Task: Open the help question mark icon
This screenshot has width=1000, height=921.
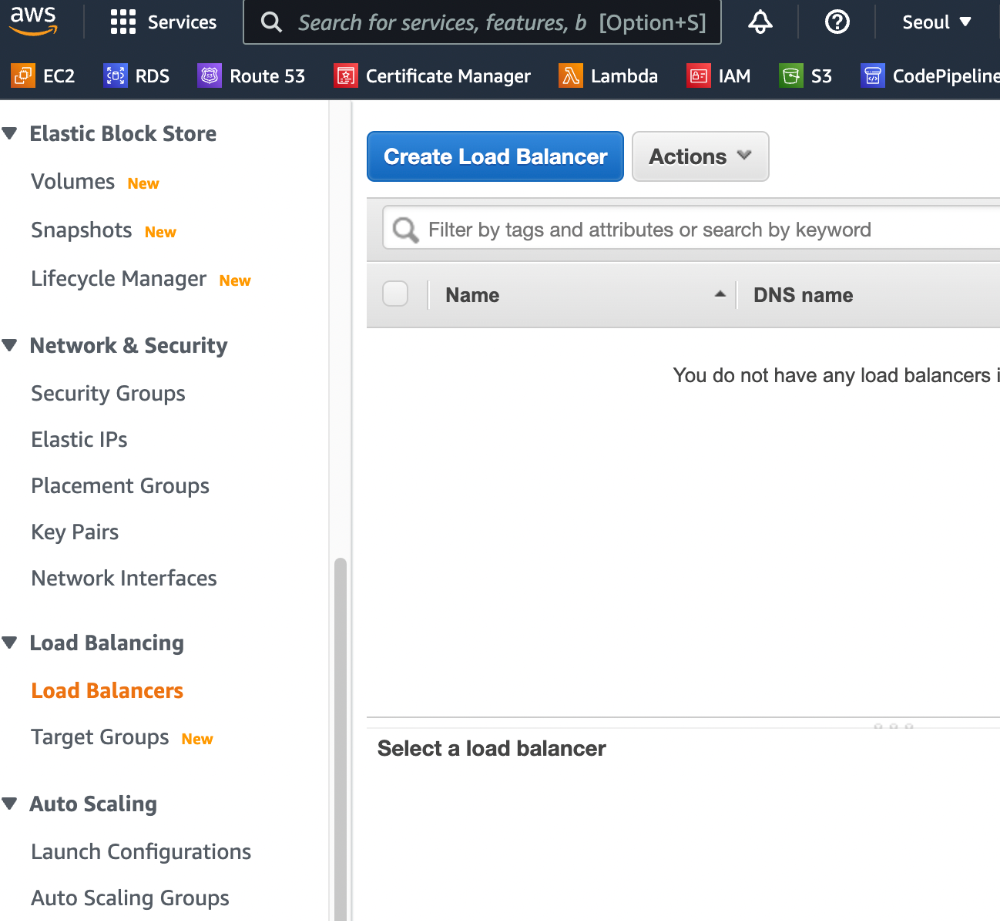Action: point(837,22)
